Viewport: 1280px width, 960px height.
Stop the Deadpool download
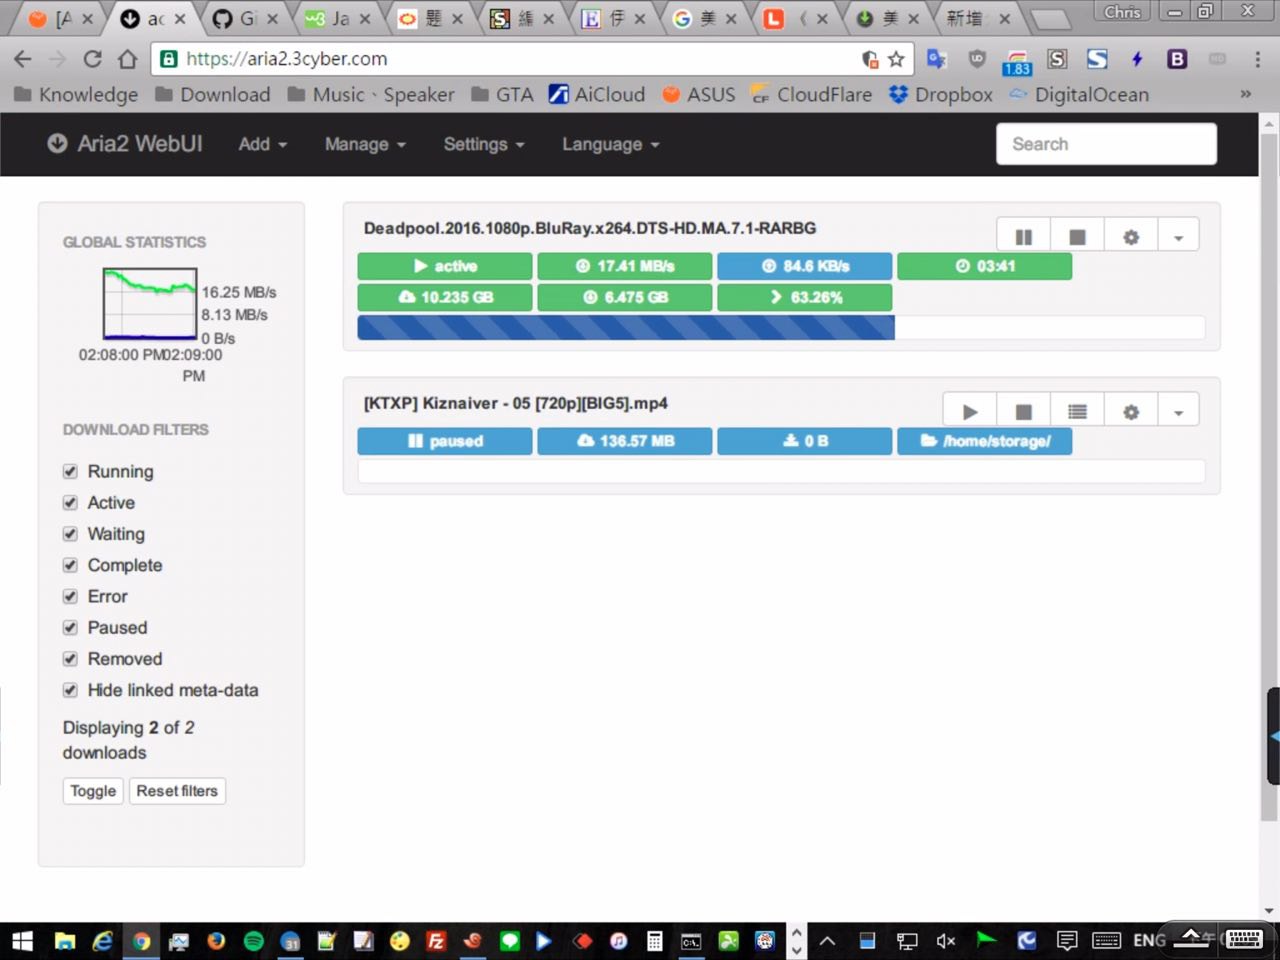[1077, 237]
